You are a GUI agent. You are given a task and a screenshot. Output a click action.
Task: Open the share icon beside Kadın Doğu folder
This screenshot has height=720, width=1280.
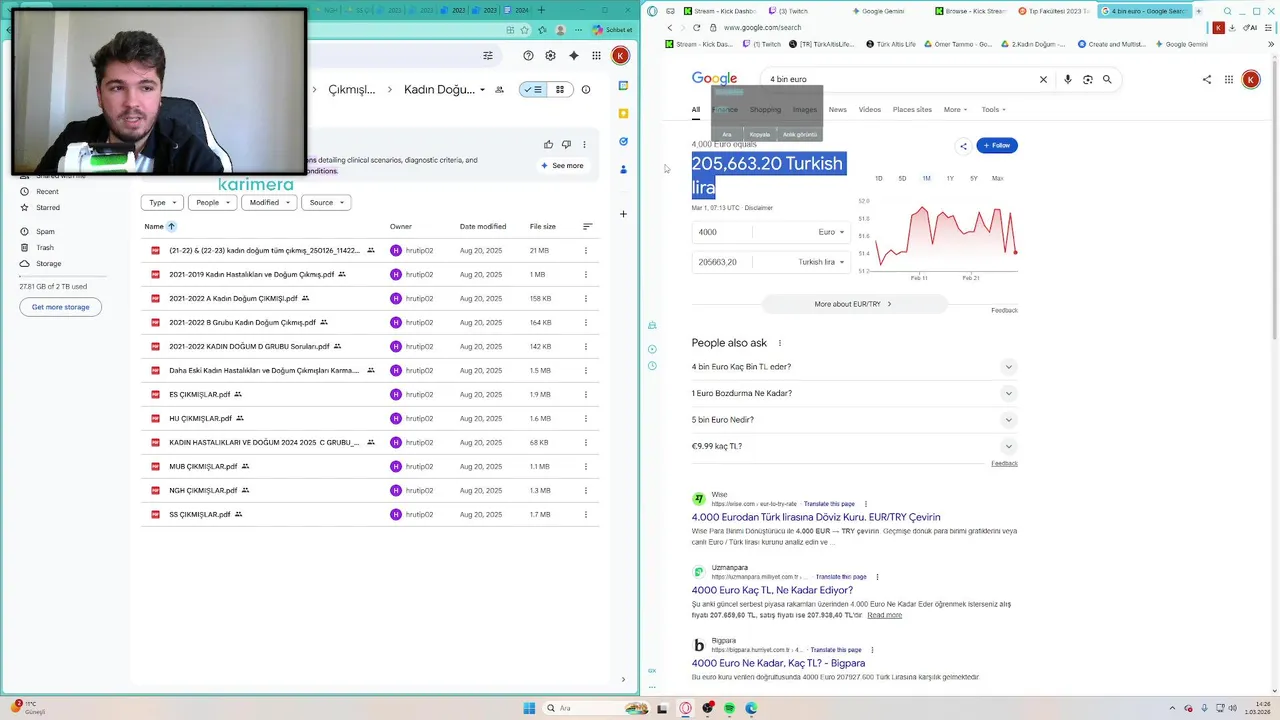point(499,90)
